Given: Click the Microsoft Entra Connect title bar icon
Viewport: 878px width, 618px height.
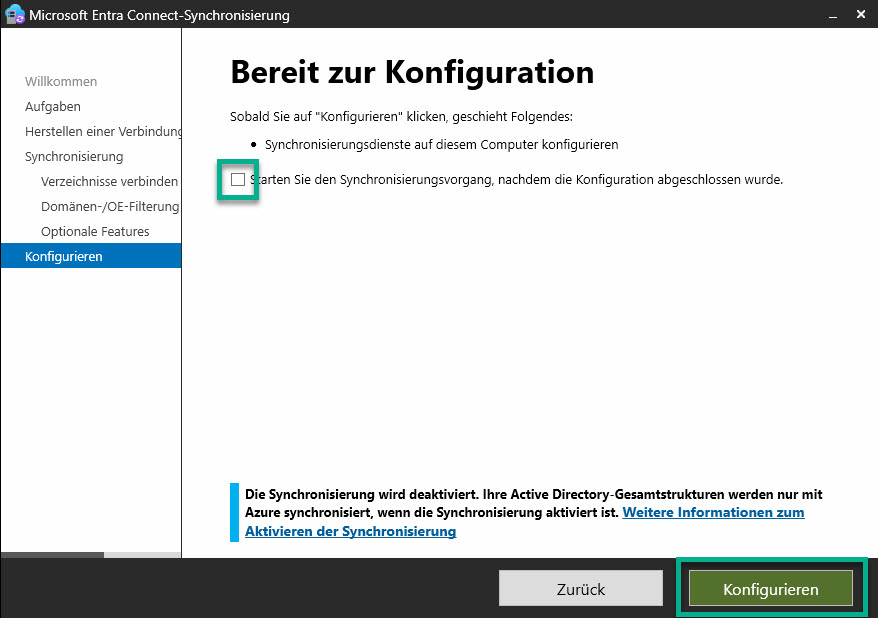Looking at the screenshot, I should [x=15, y=14].
